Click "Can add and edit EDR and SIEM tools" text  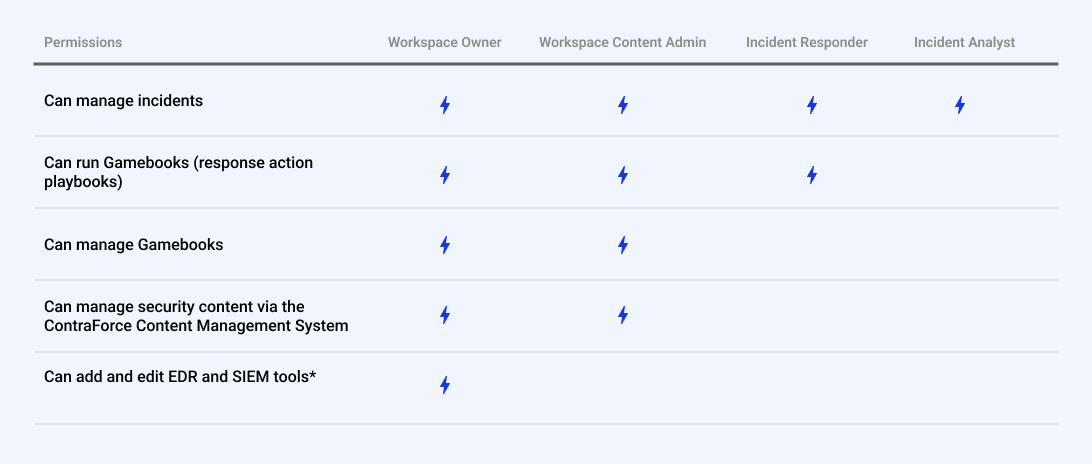(180, 377)
